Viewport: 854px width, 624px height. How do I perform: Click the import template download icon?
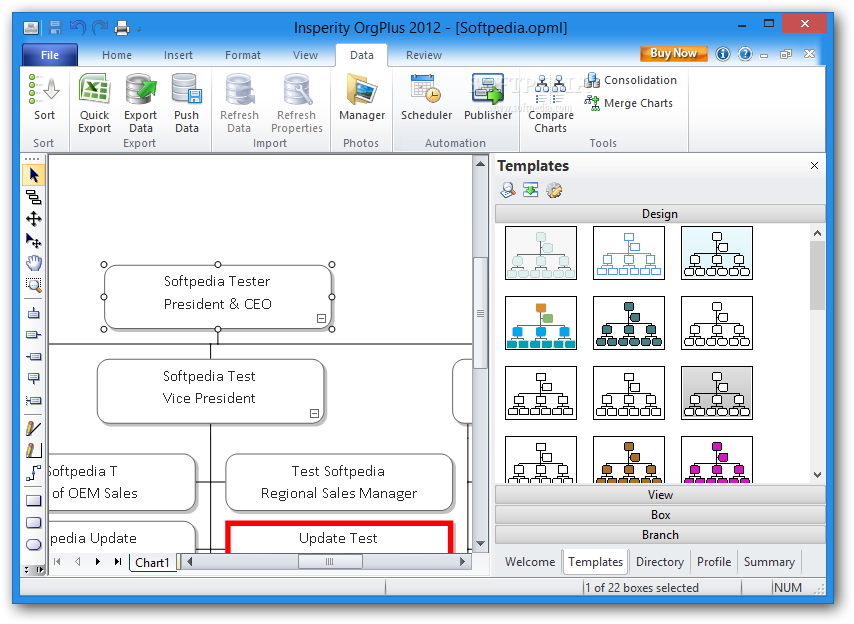tap(530, 190)
